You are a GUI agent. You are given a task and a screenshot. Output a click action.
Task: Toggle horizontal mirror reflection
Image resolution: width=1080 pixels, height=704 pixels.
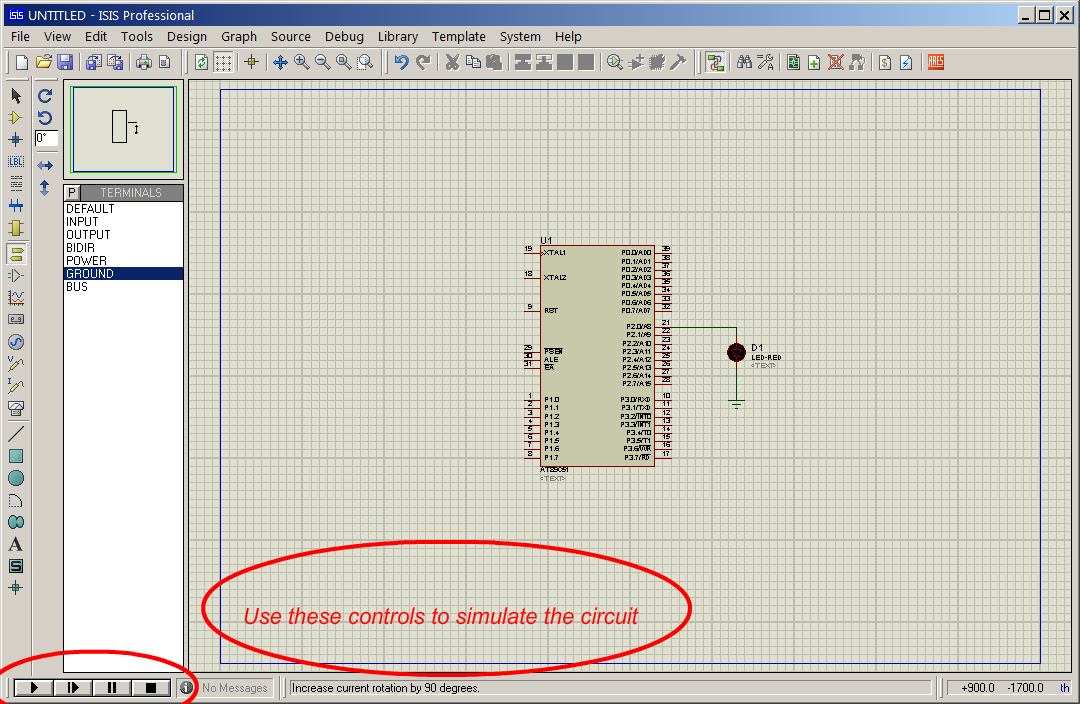[x=44, y=165]
